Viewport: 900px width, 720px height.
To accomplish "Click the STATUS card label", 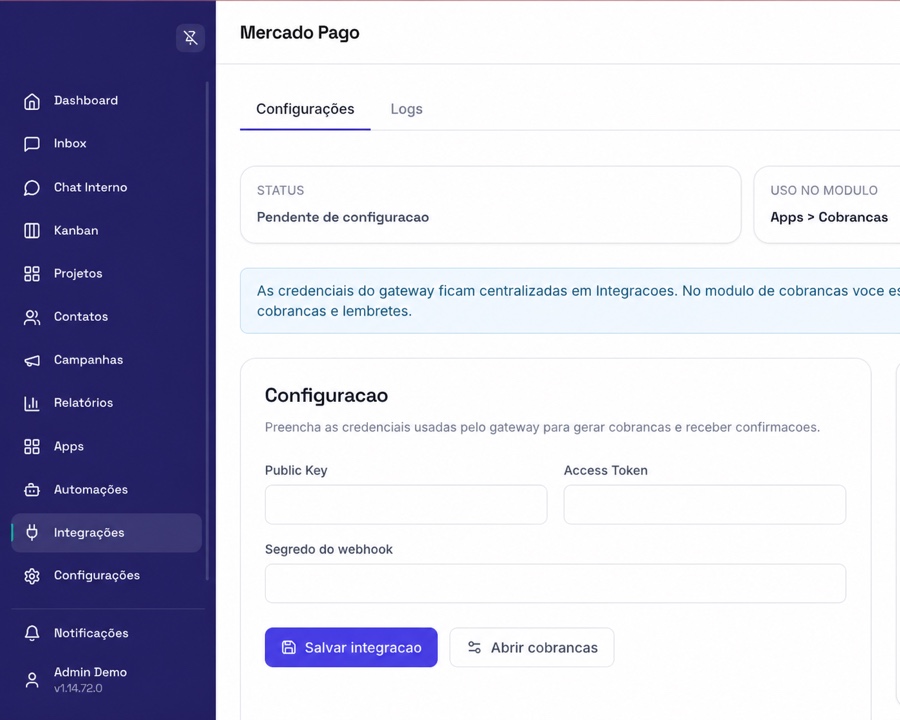I will click(281, 191).
